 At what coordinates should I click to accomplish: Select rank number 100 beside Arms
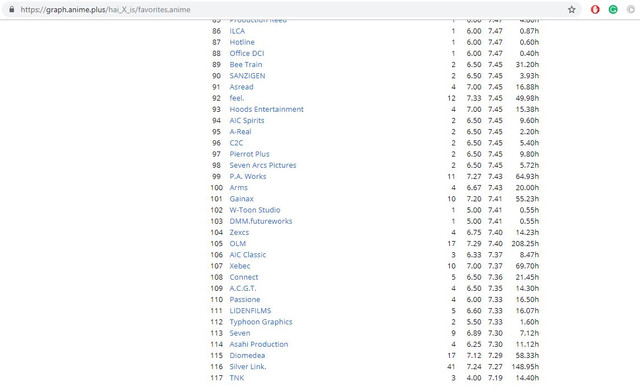[x=217, y=188]
